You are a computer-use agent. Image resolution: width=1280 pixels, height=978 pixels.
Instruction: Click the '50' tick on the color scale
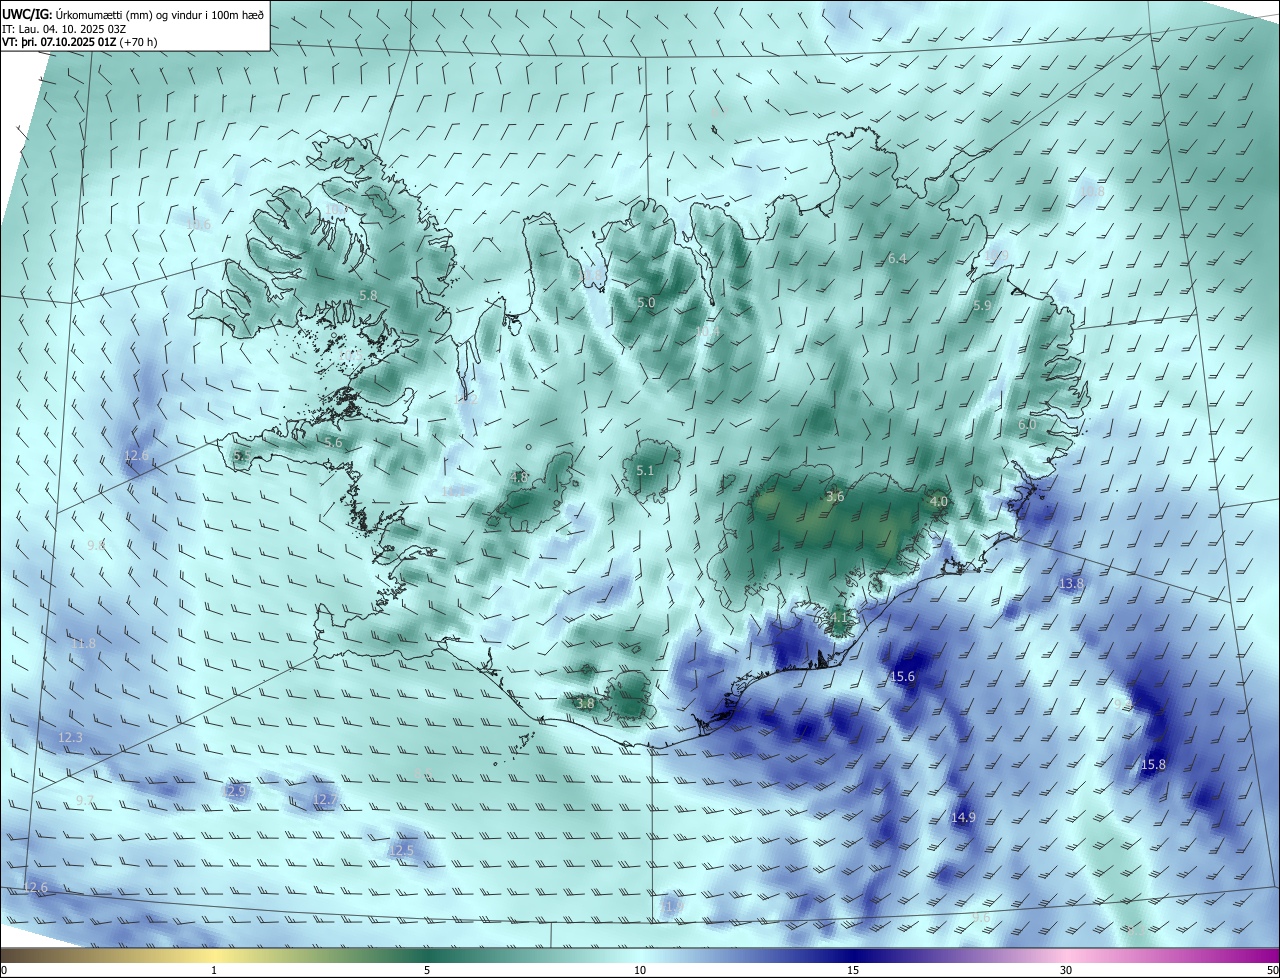1272,971
